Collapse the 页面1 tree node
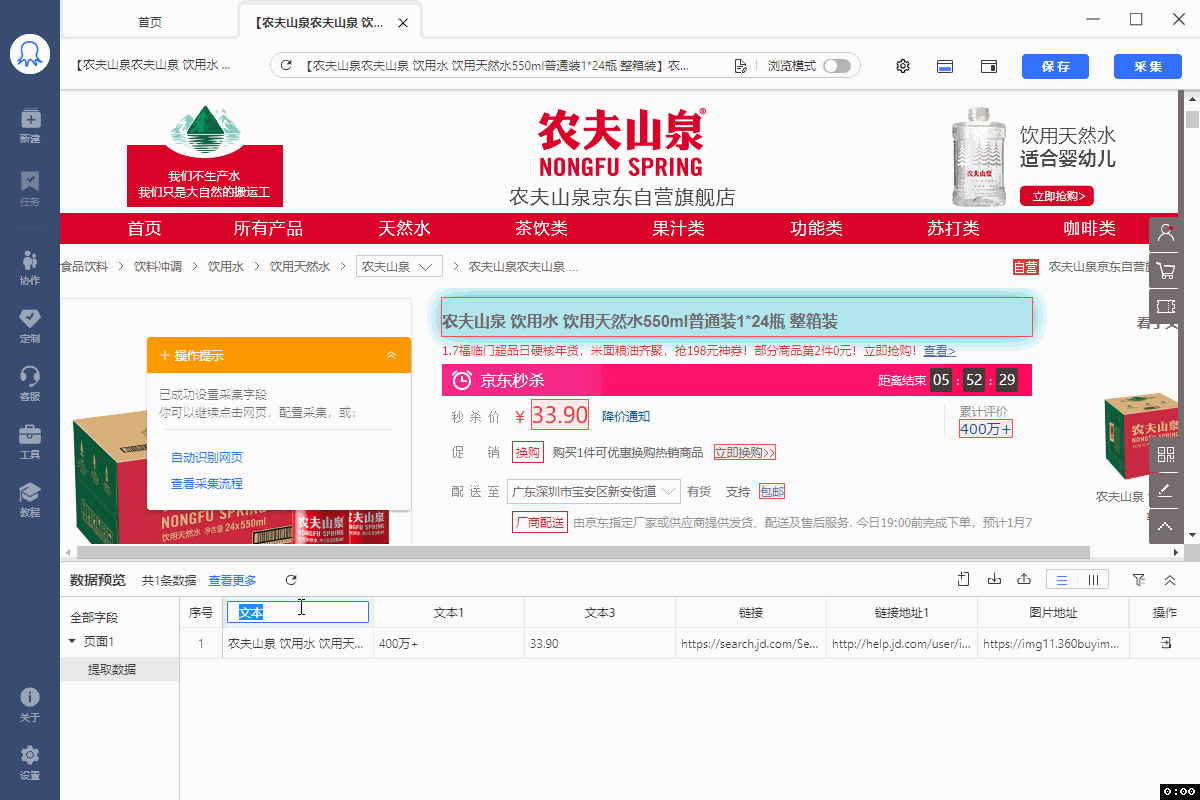The image size is (1200, 800). pos(72,641)
